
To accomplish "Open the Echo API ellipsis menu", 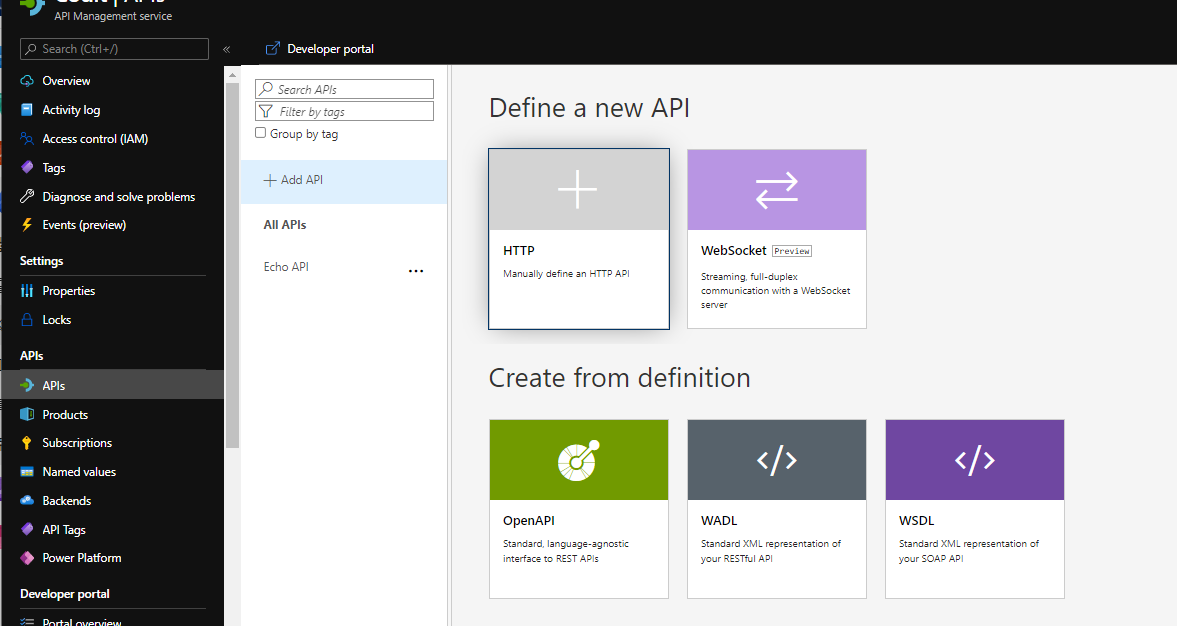I will 416,270.
